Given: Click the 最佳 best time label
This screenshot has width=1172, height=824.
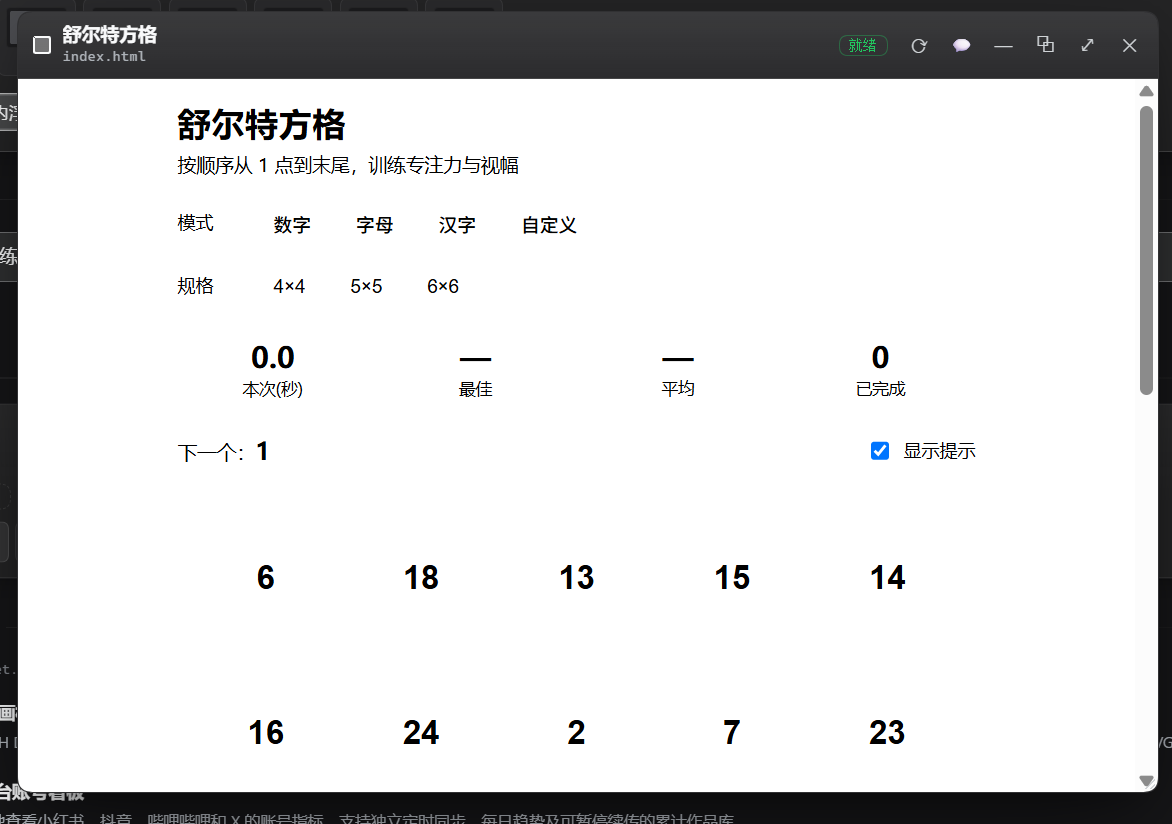Looking at the screenshot, I should point(475,389).
